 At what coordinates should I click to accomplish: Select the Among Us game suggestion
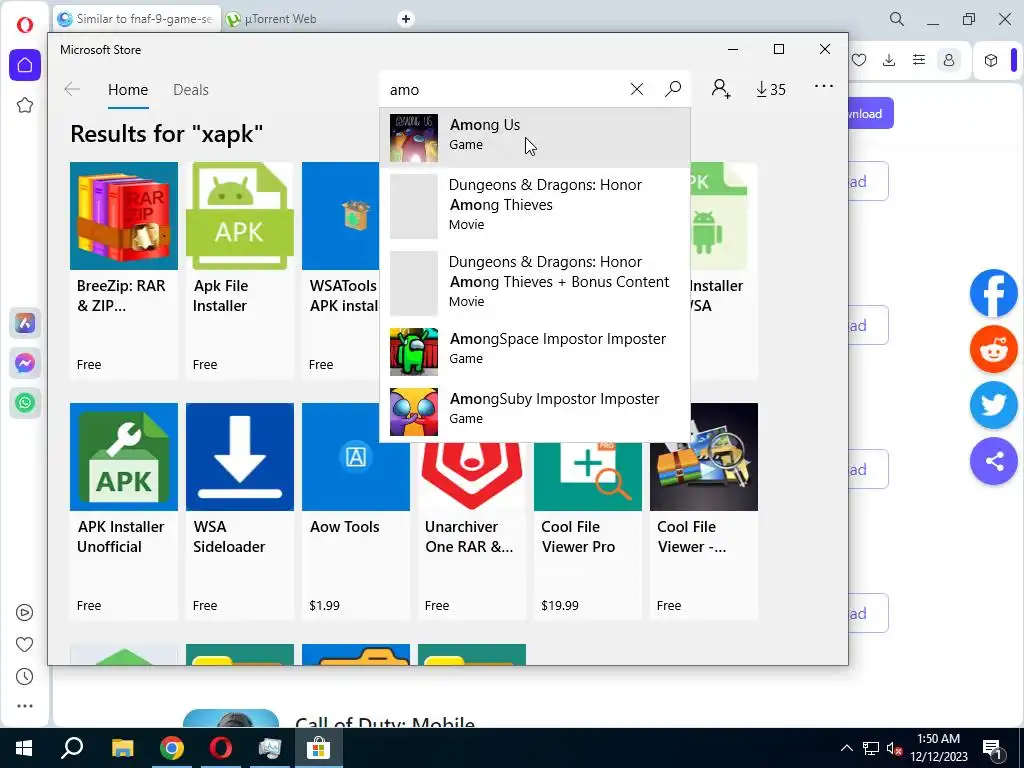point(534,137)
